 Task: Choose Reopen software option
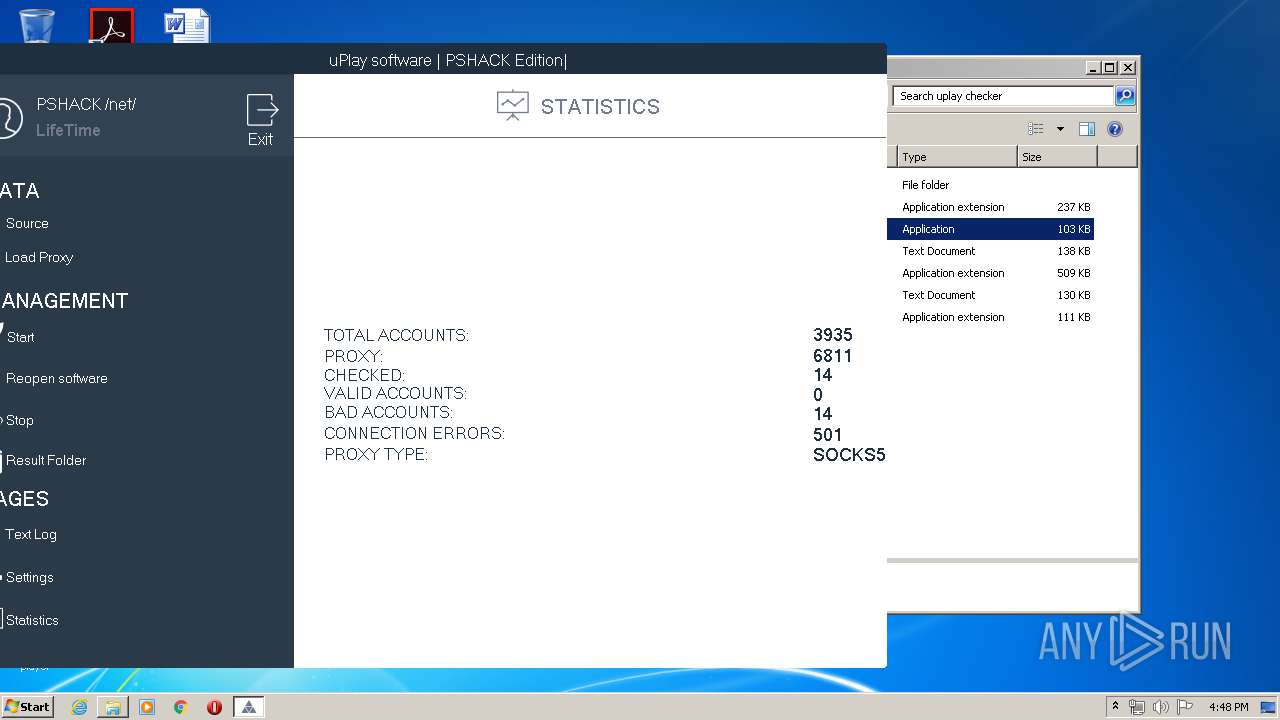(57, 378)
